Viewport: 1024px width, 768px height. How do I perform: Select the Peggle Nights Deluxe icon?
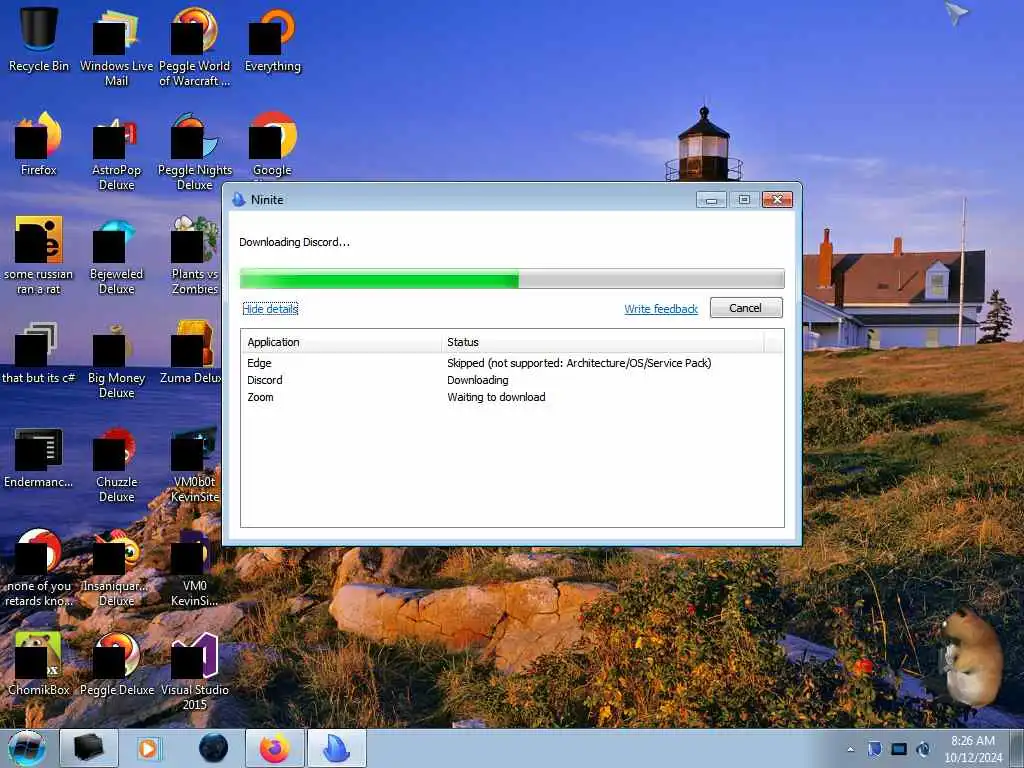pyautogui.click(x=195, y=150)
